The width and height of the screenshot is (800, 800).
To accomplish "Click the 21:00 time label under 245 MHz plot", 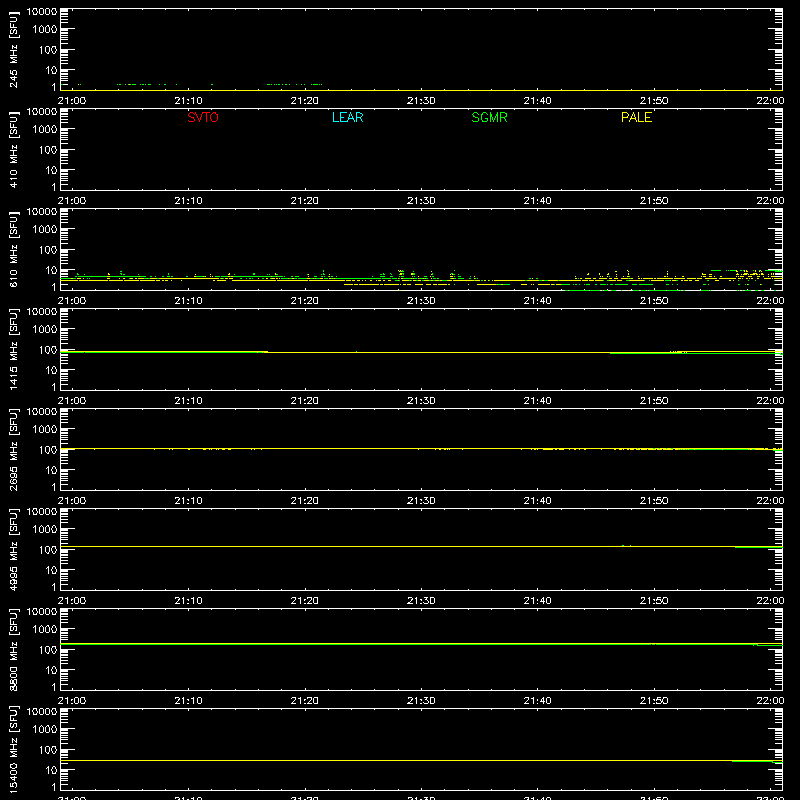I will click(x=72, y=101).
